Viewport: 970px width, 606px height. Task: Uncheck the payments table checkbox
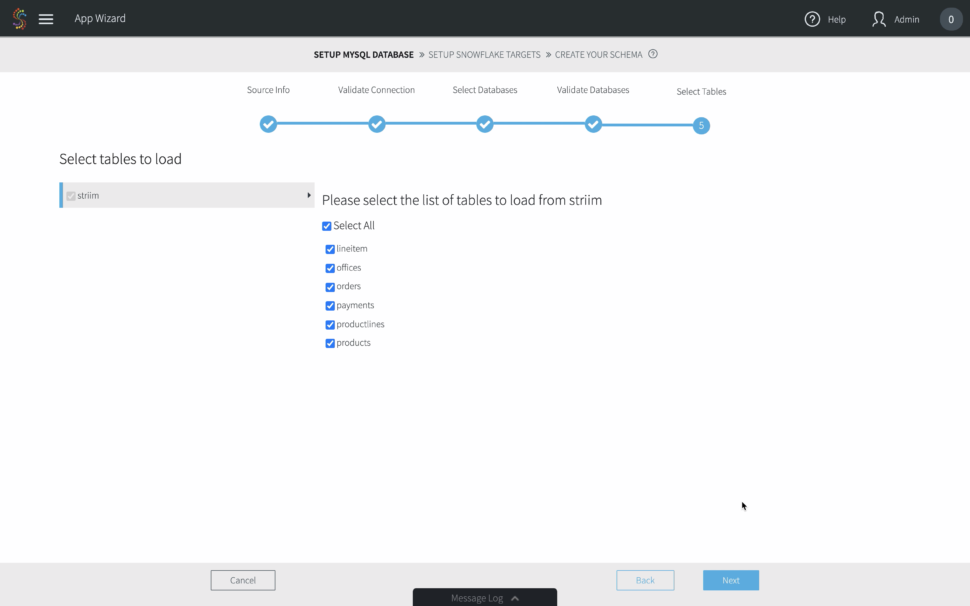(330, 305)
